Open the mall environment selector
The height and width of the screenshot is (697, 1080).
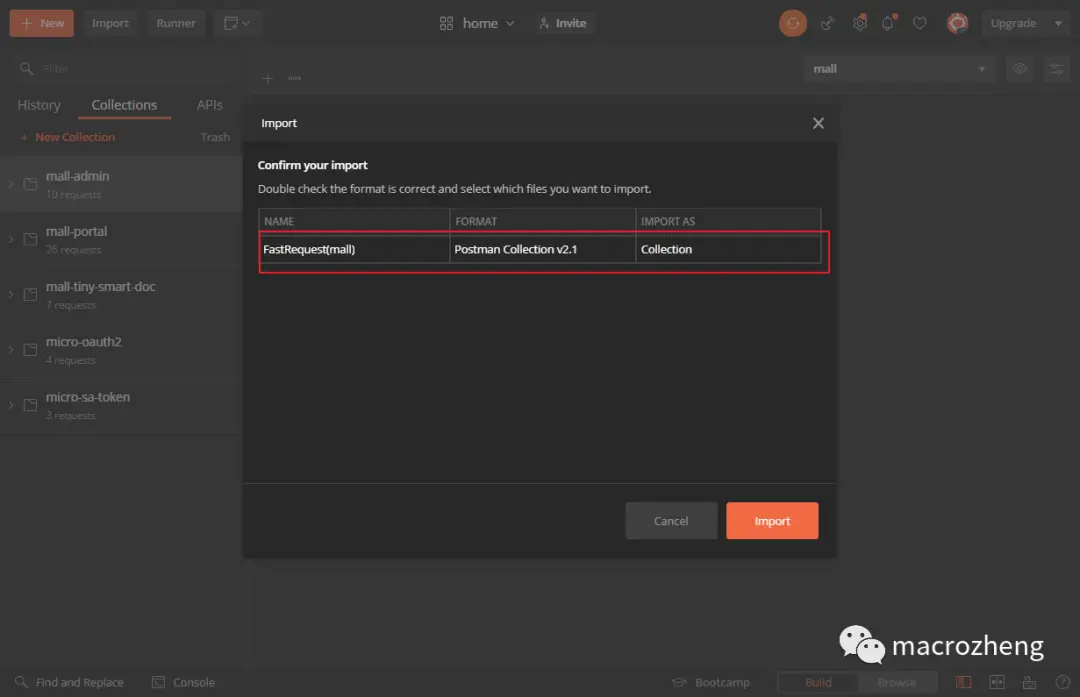(897, 68)
